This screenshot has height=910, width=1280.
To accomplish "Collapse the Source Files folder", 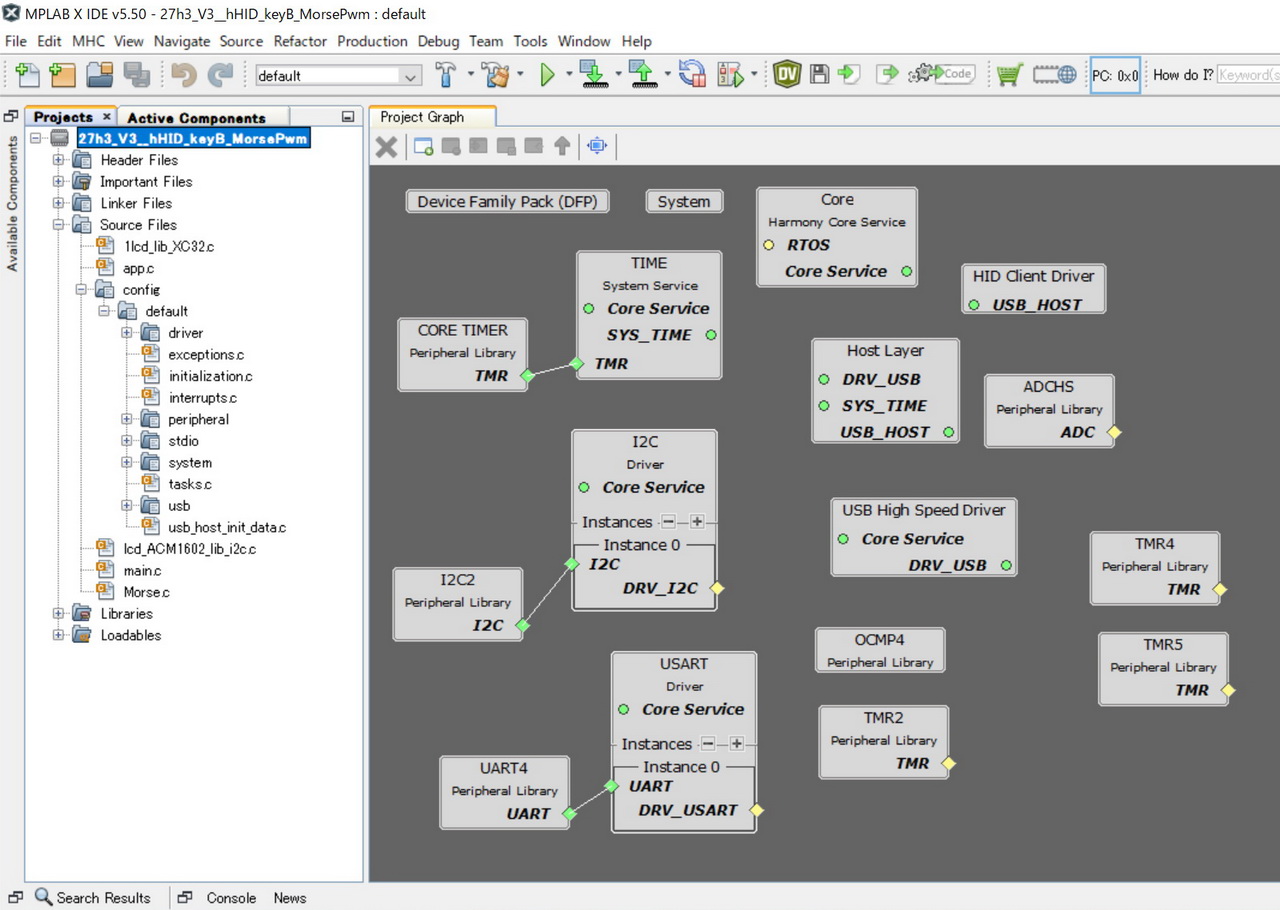I will [x=58, y=225].
